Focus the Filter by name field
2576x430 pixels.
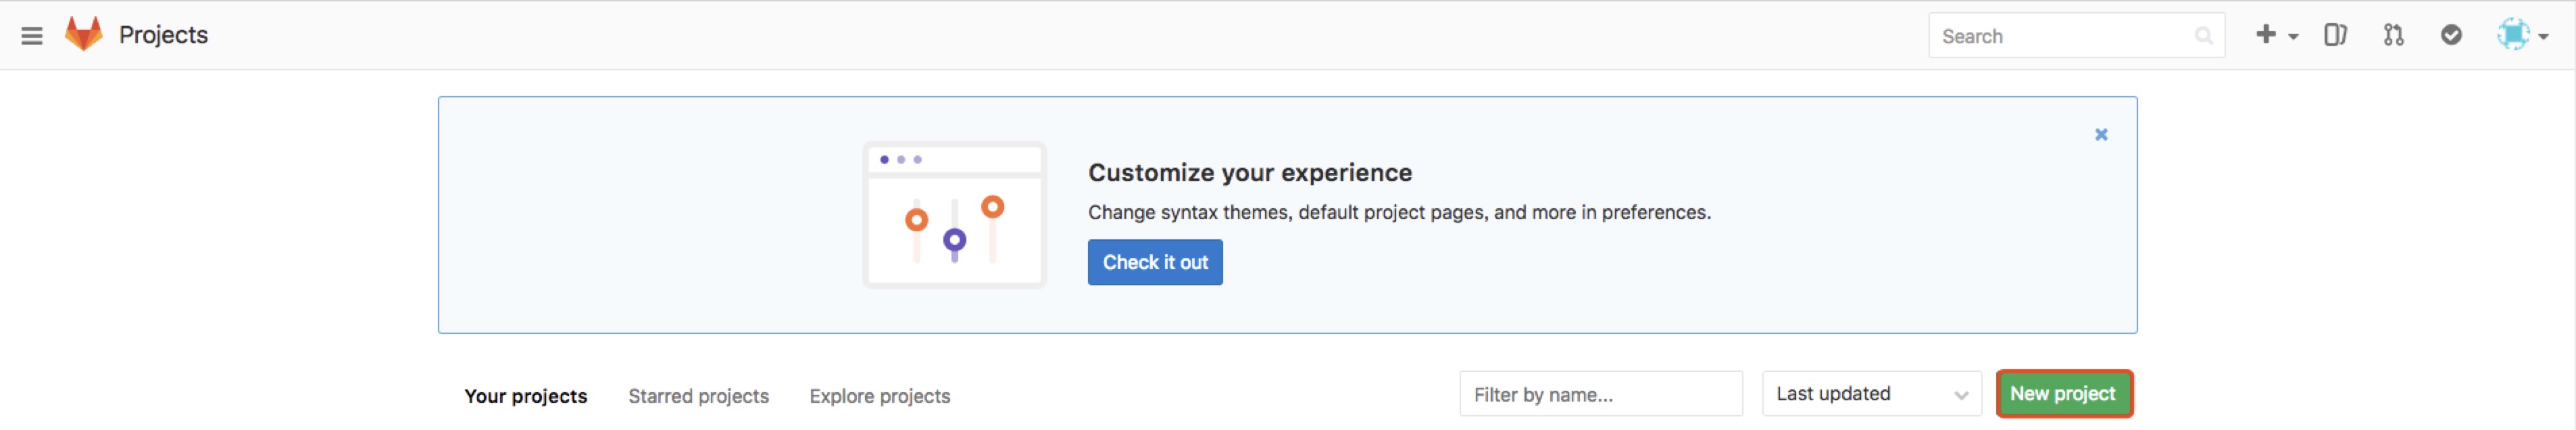(x=1600, y=394)
